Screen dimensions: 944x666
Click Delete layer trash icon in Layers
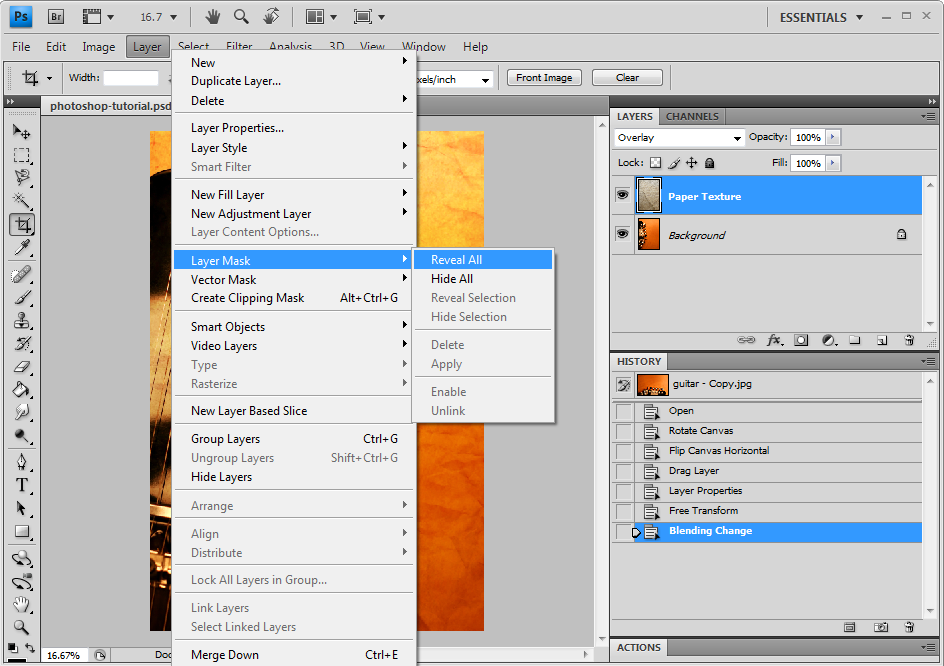908,340
